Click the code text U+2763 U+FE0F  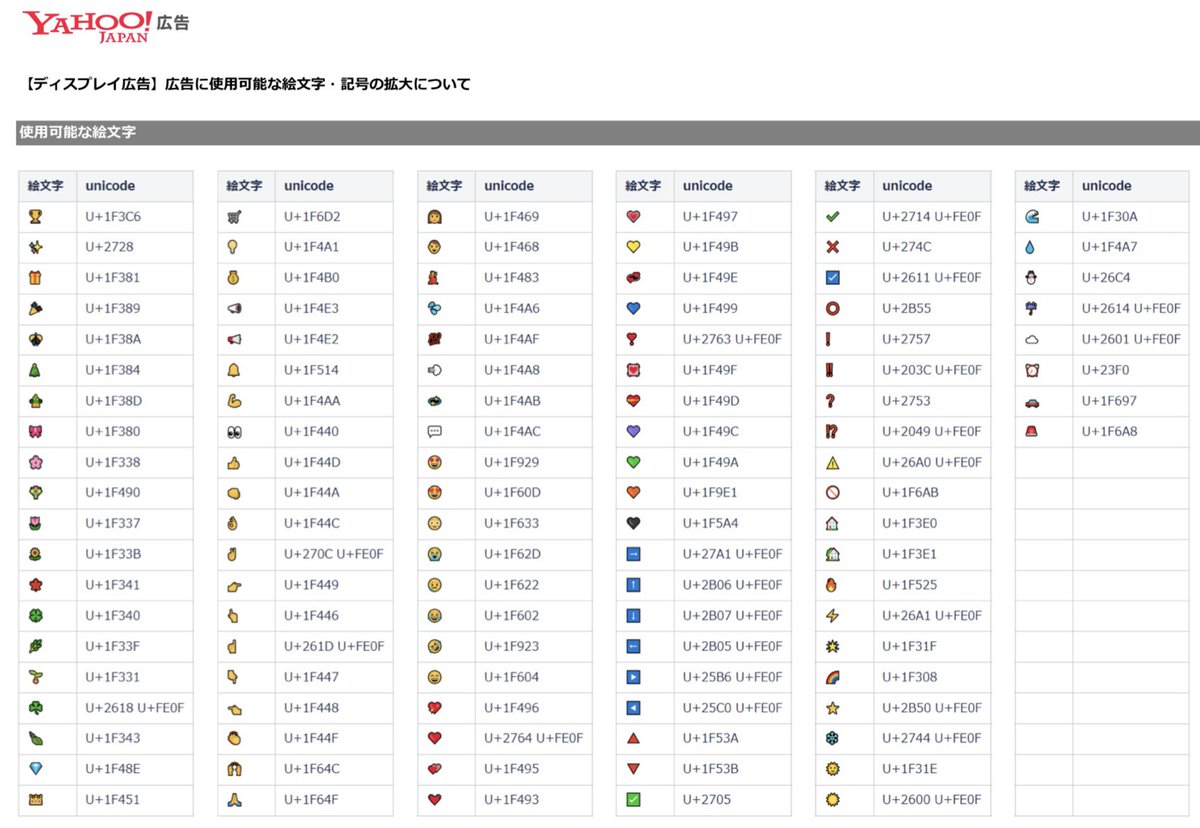733,340
